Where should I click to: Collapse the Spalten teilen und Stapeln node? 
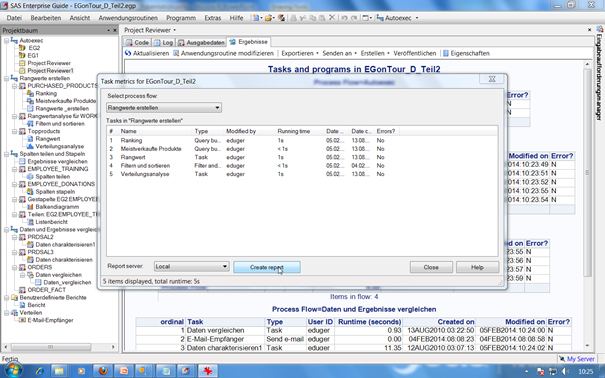pyautogui.click(x=7, y=154)
